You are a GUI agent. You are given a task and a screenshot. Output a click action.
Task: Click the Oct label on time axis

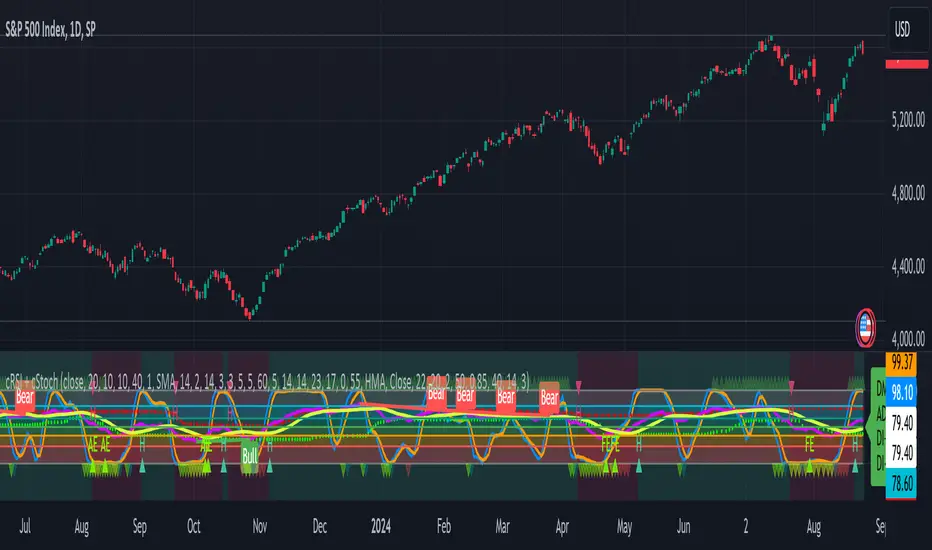[194, 526]
